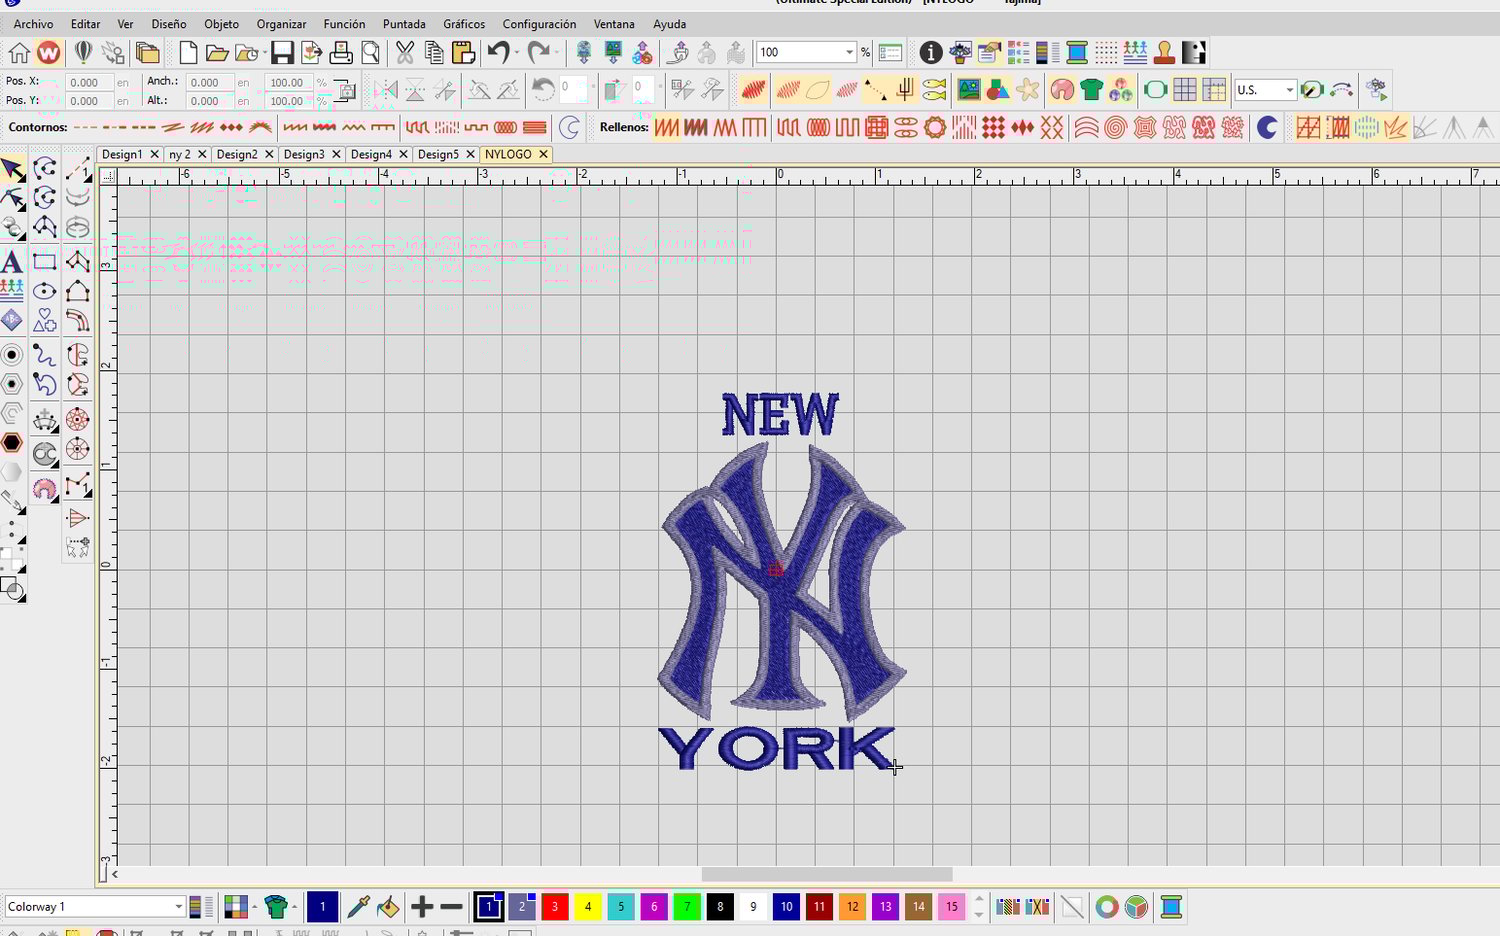This screenshot has height=936, width=1500.
Task: Select the rectangle shape tool
Action: 45,262
